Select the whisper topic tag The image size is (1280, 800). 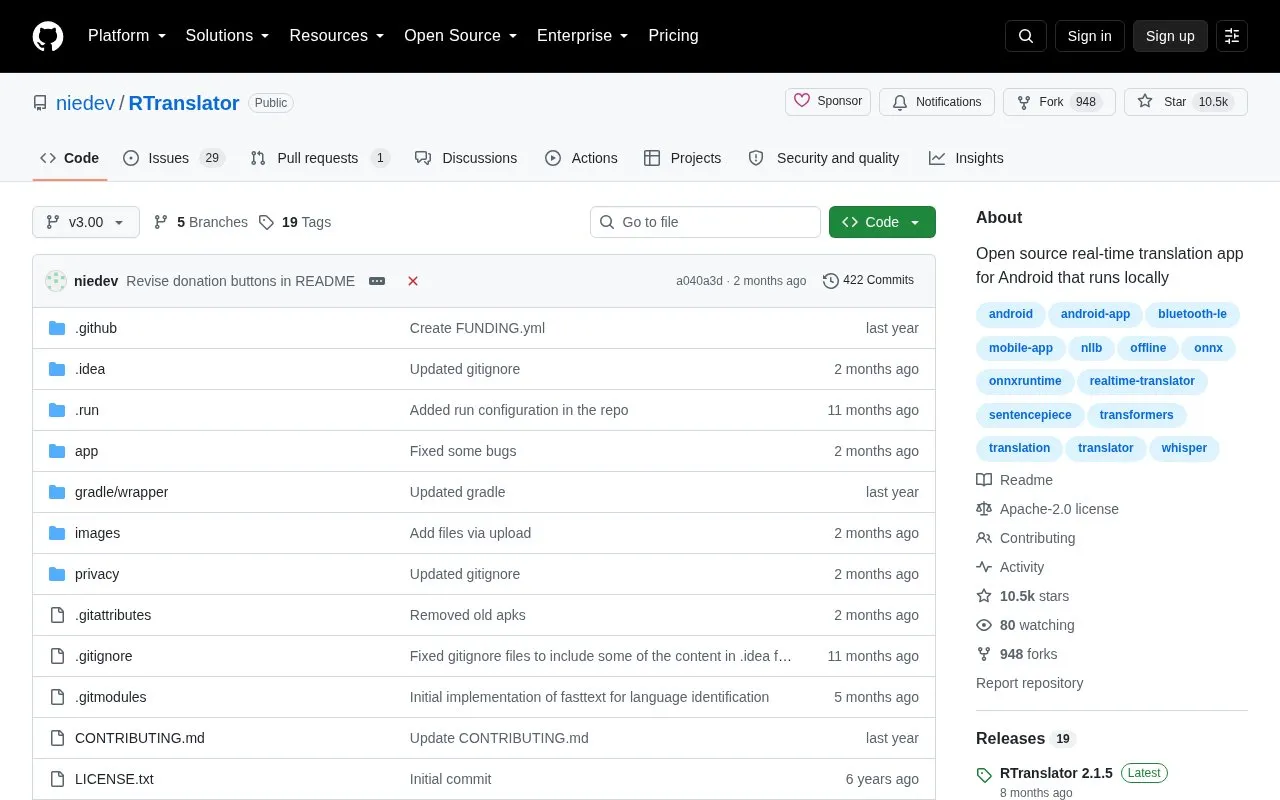pyautogui.click(x=1184, y=448)
